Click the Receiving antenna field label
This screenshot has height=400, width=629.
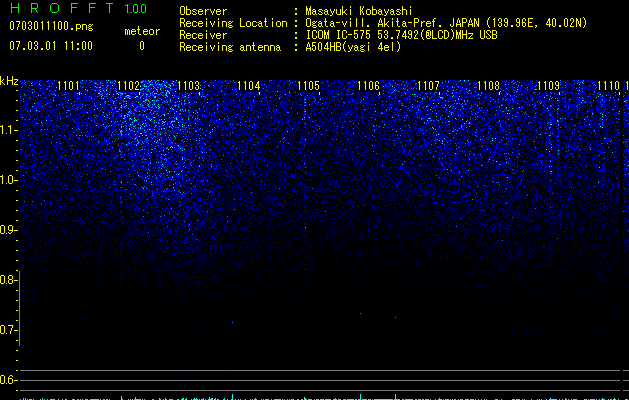pos(230,47)
